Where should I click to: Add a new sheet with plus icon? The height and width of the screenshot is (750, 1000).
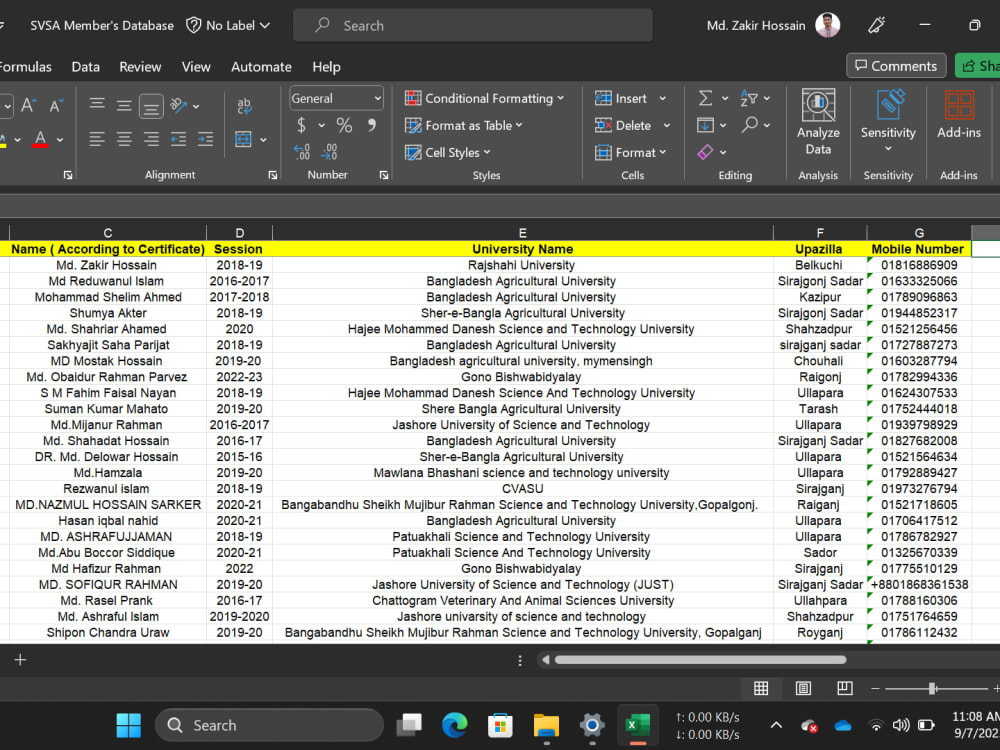20,660
